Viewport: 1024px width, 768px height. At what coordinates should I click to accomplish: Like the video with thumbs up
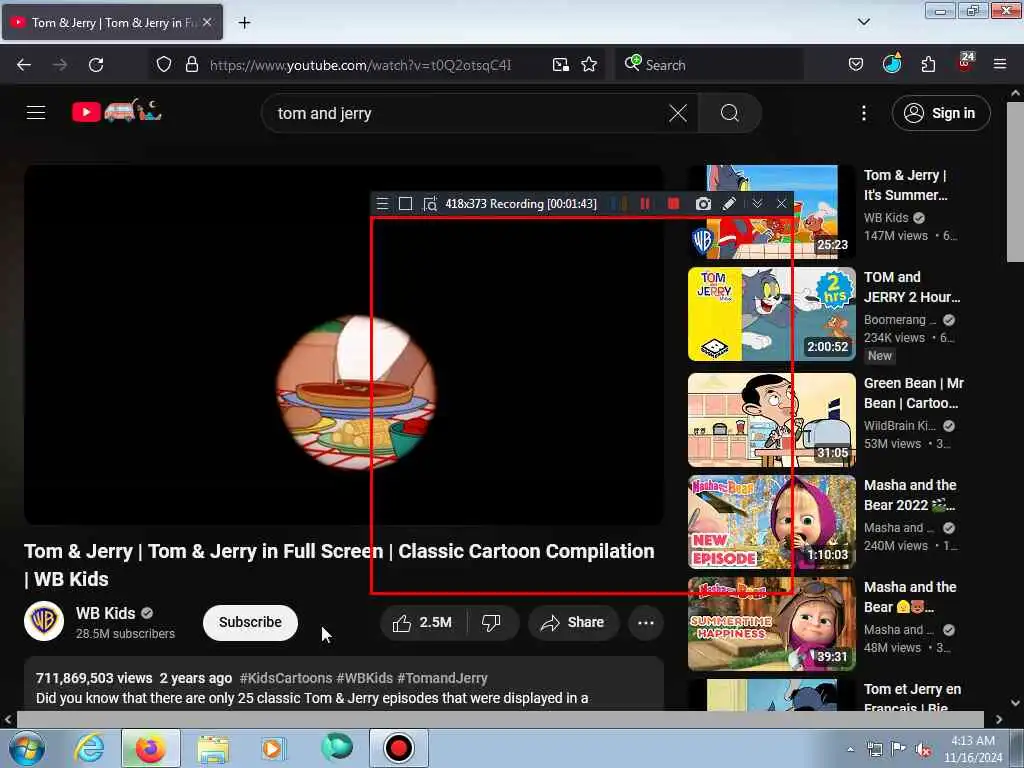pos(423,622)
